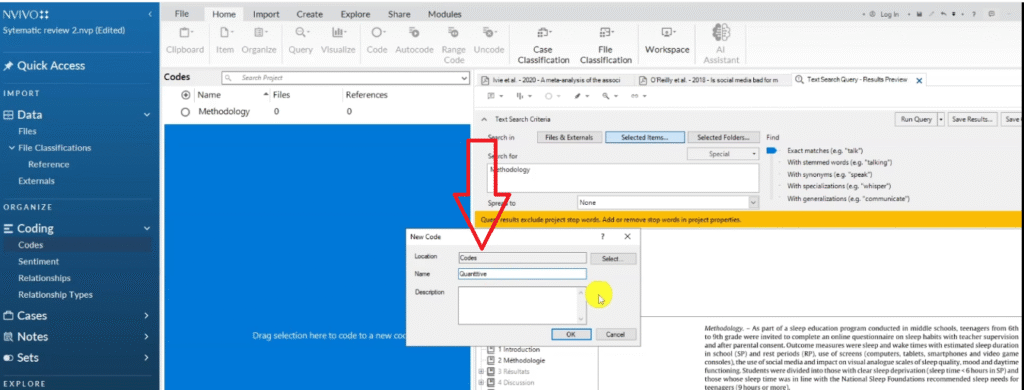Open the Clipboard ribbon group
1024x390 pixels.
pos(185,41)
